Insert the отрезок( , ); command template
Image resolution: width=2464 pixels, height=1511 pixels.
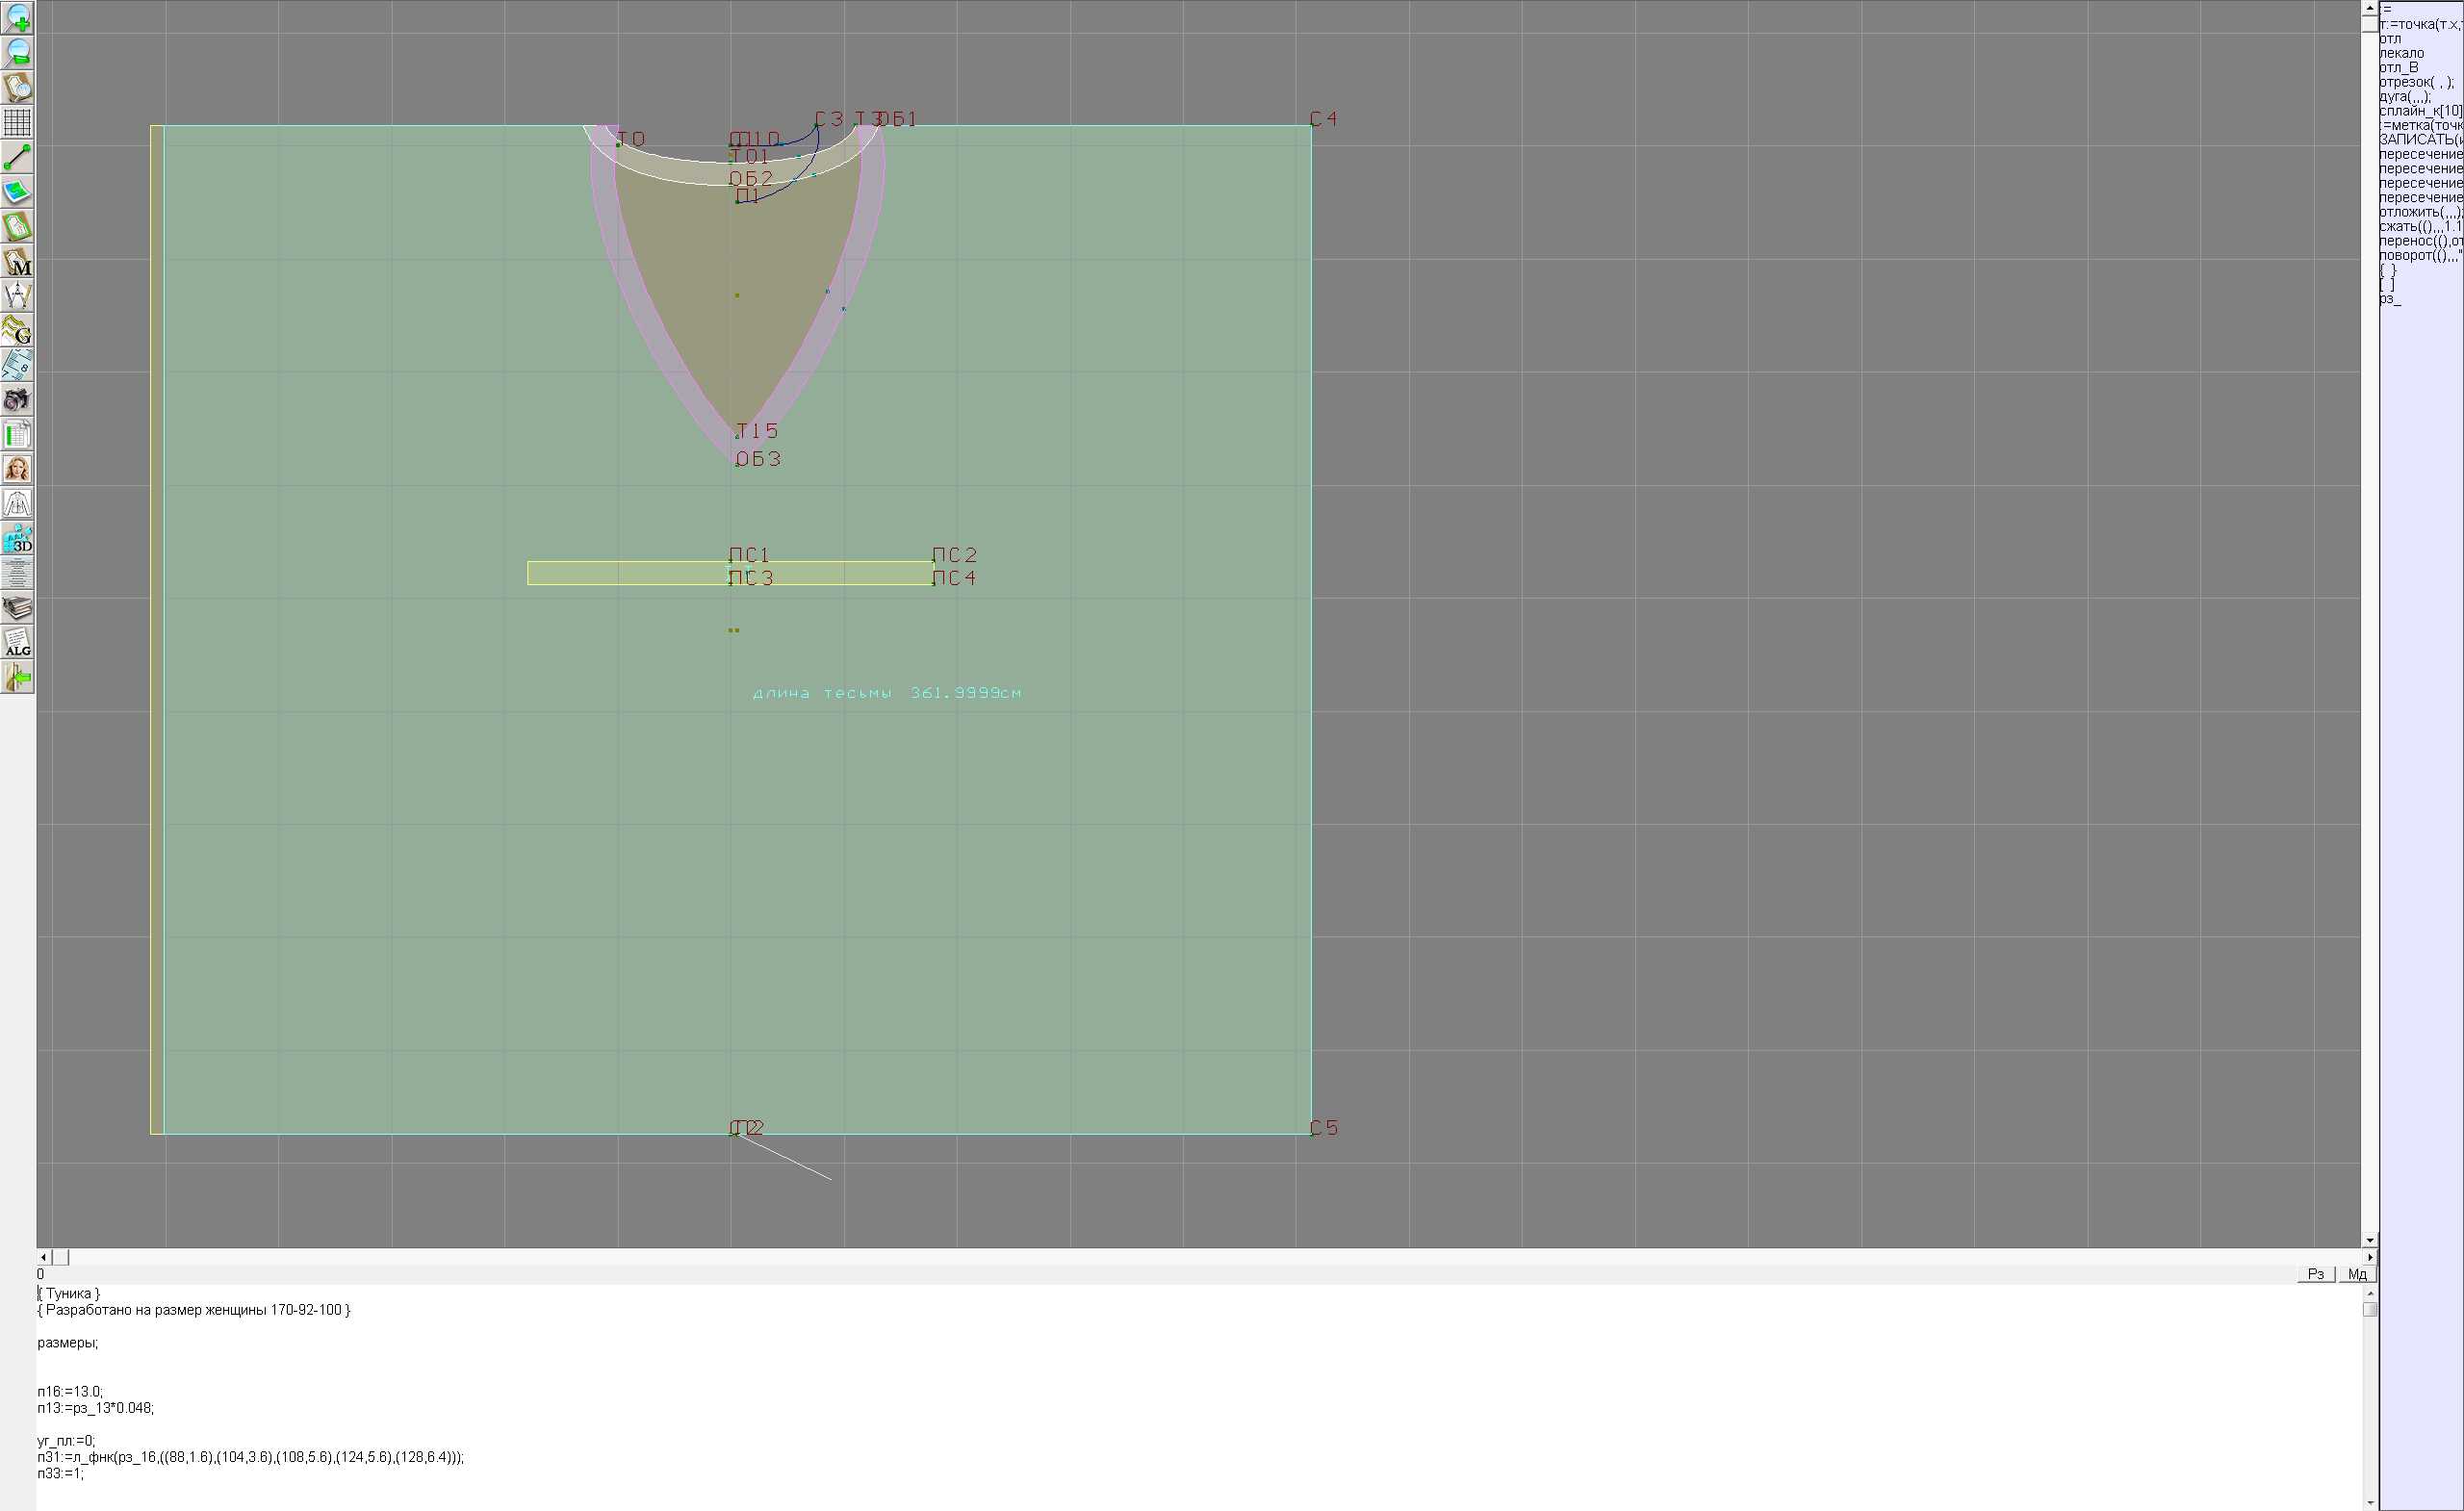click(x=2416, y=82)
